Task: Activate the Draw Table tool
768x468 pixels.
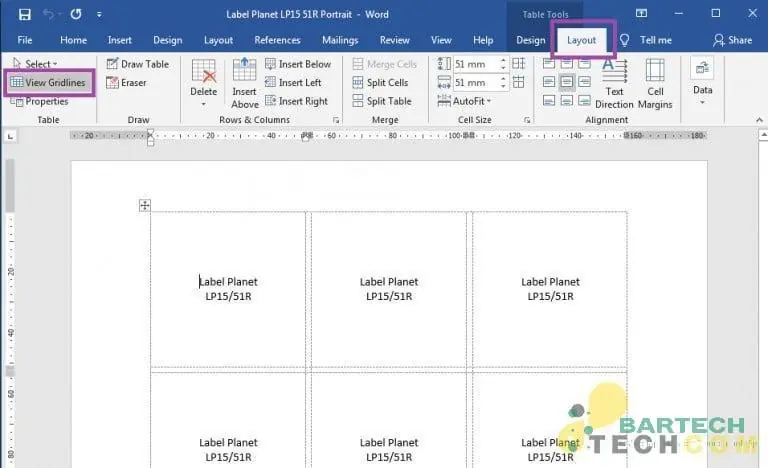Action: tap(138, 64)
